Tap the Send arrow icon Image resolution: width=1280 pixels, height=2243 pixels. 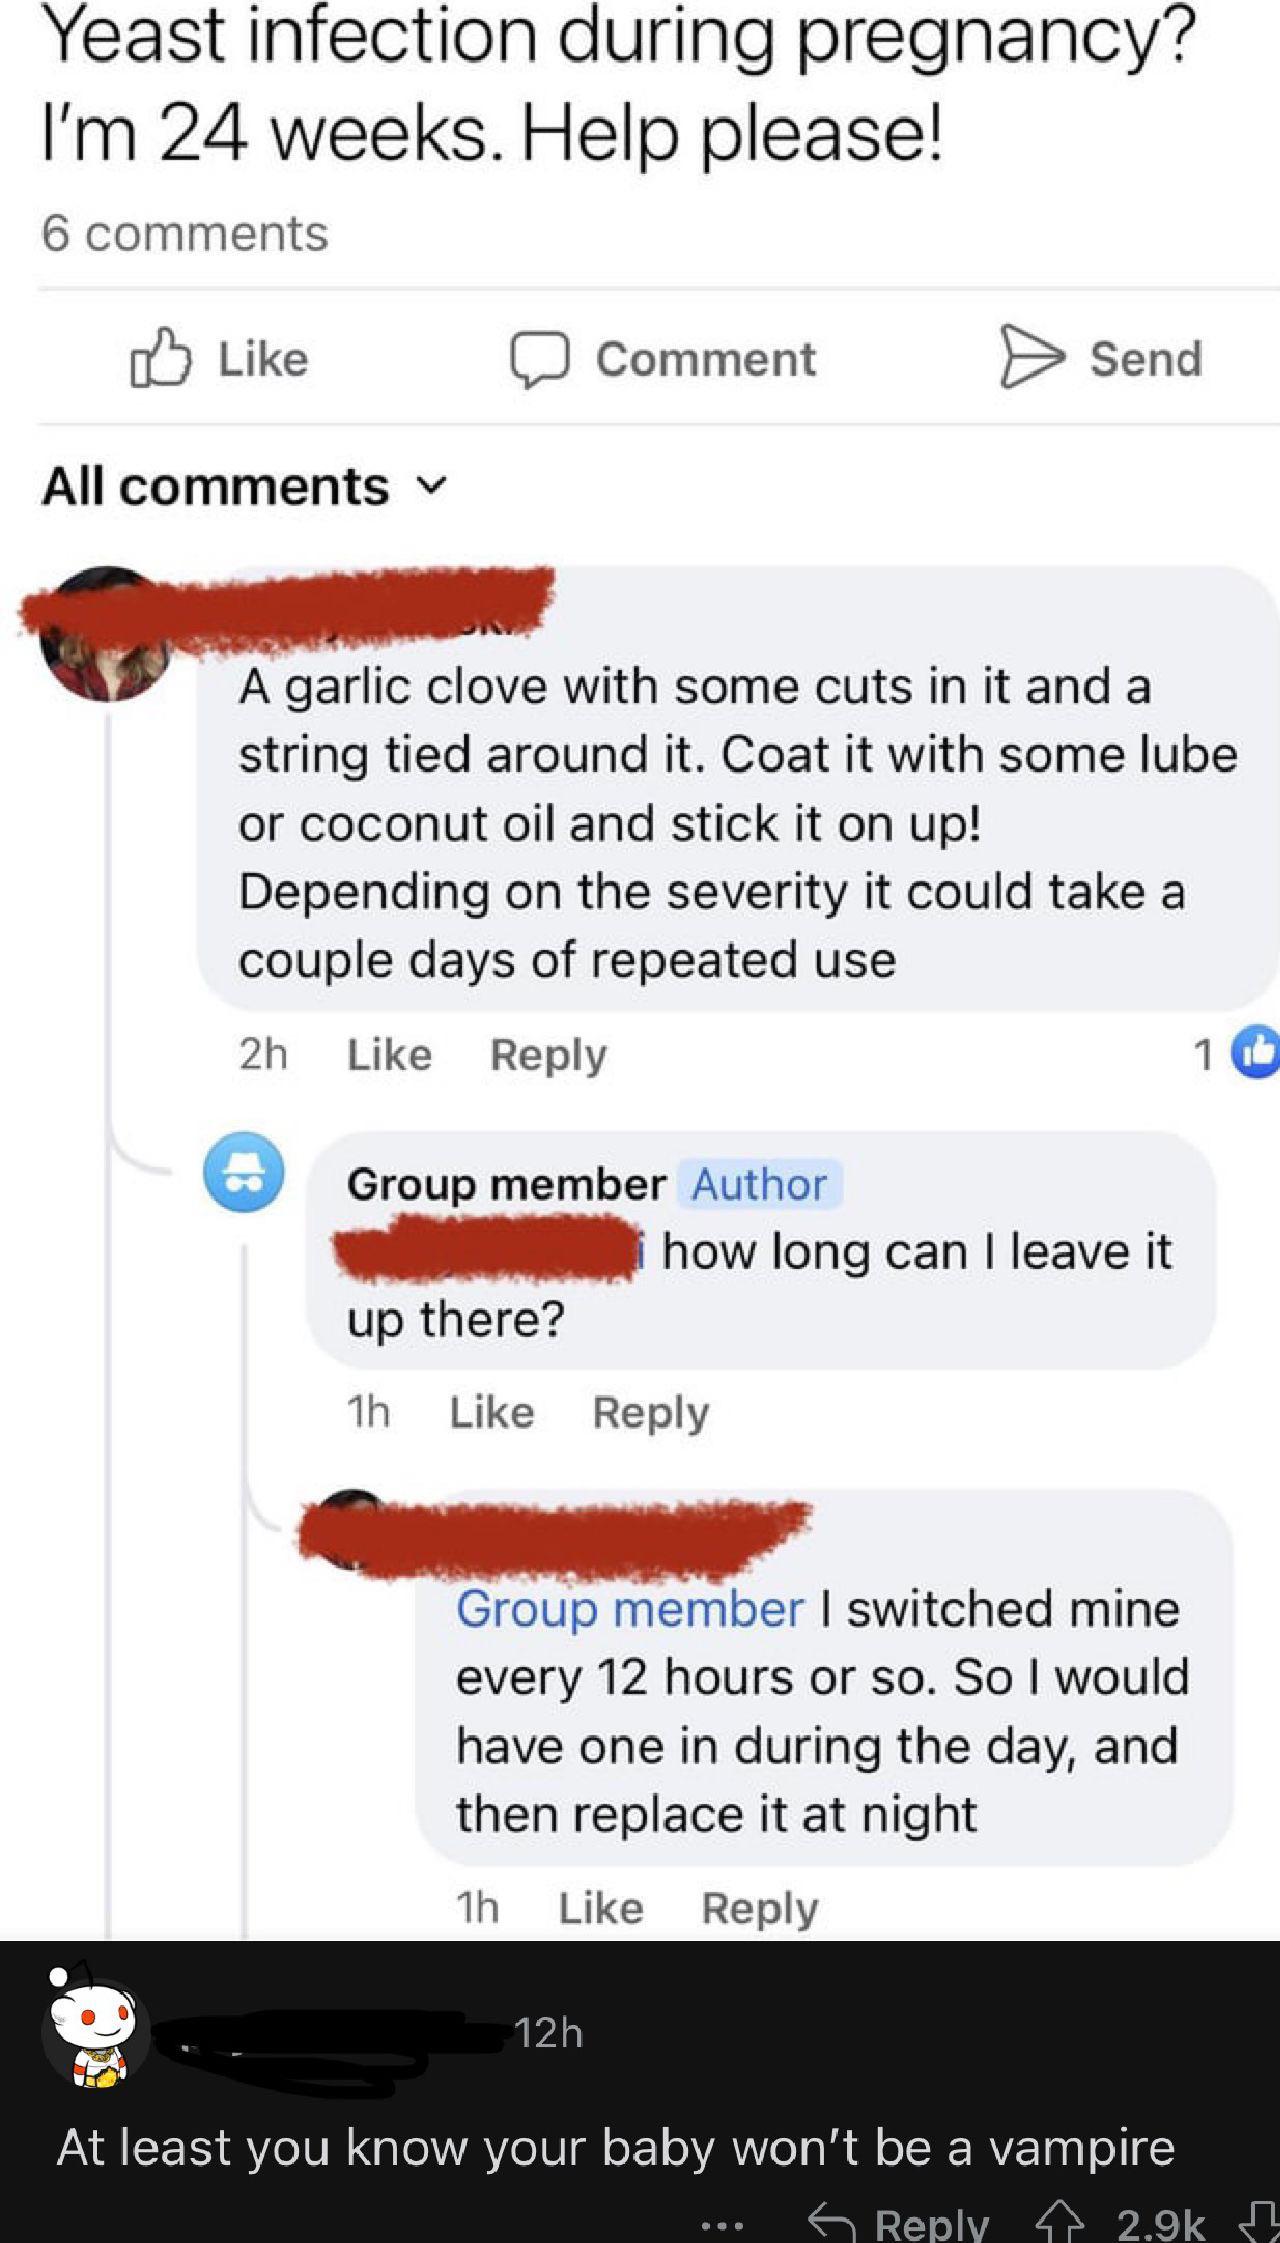click(x=1032, y=356)
